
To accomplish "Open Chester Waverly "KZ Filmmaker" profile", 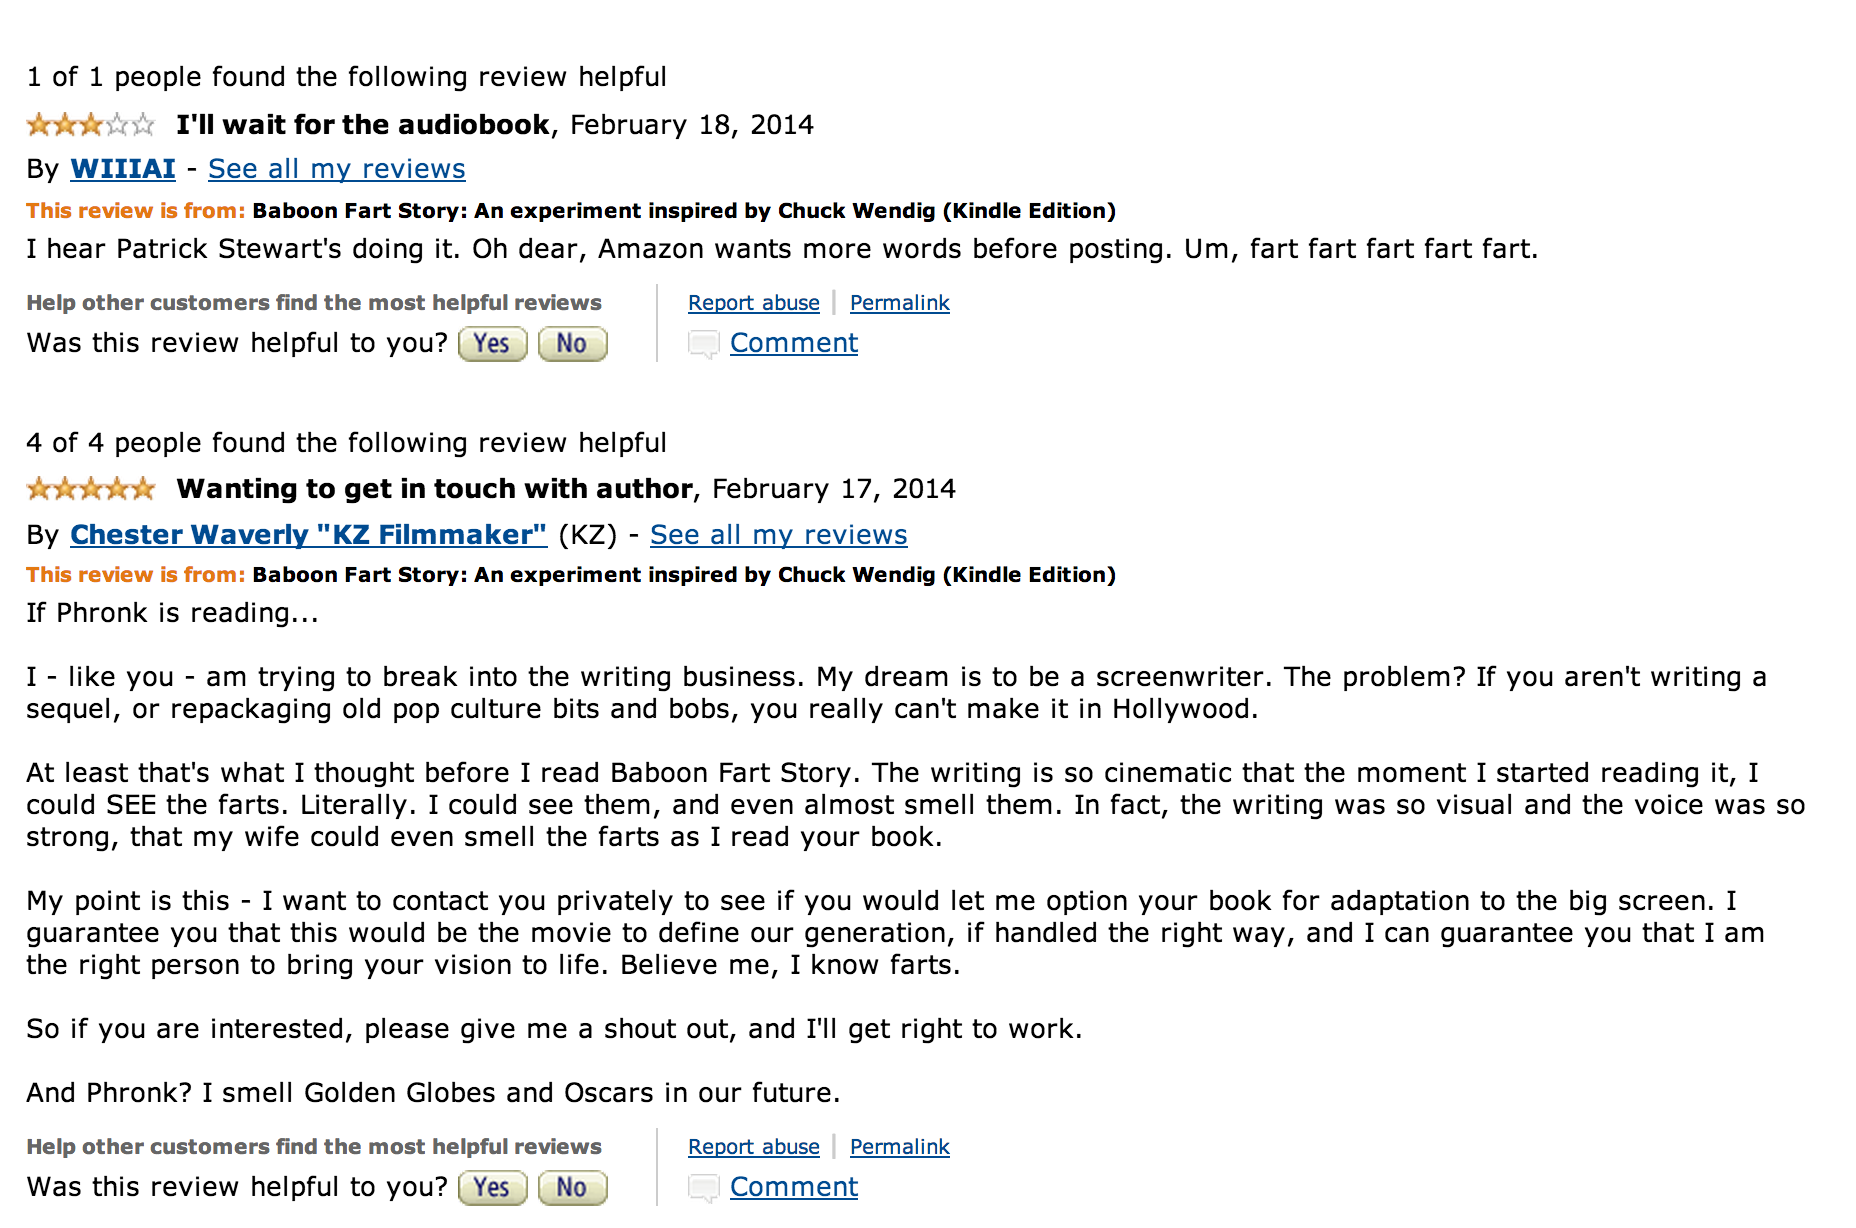I will 308,535.
